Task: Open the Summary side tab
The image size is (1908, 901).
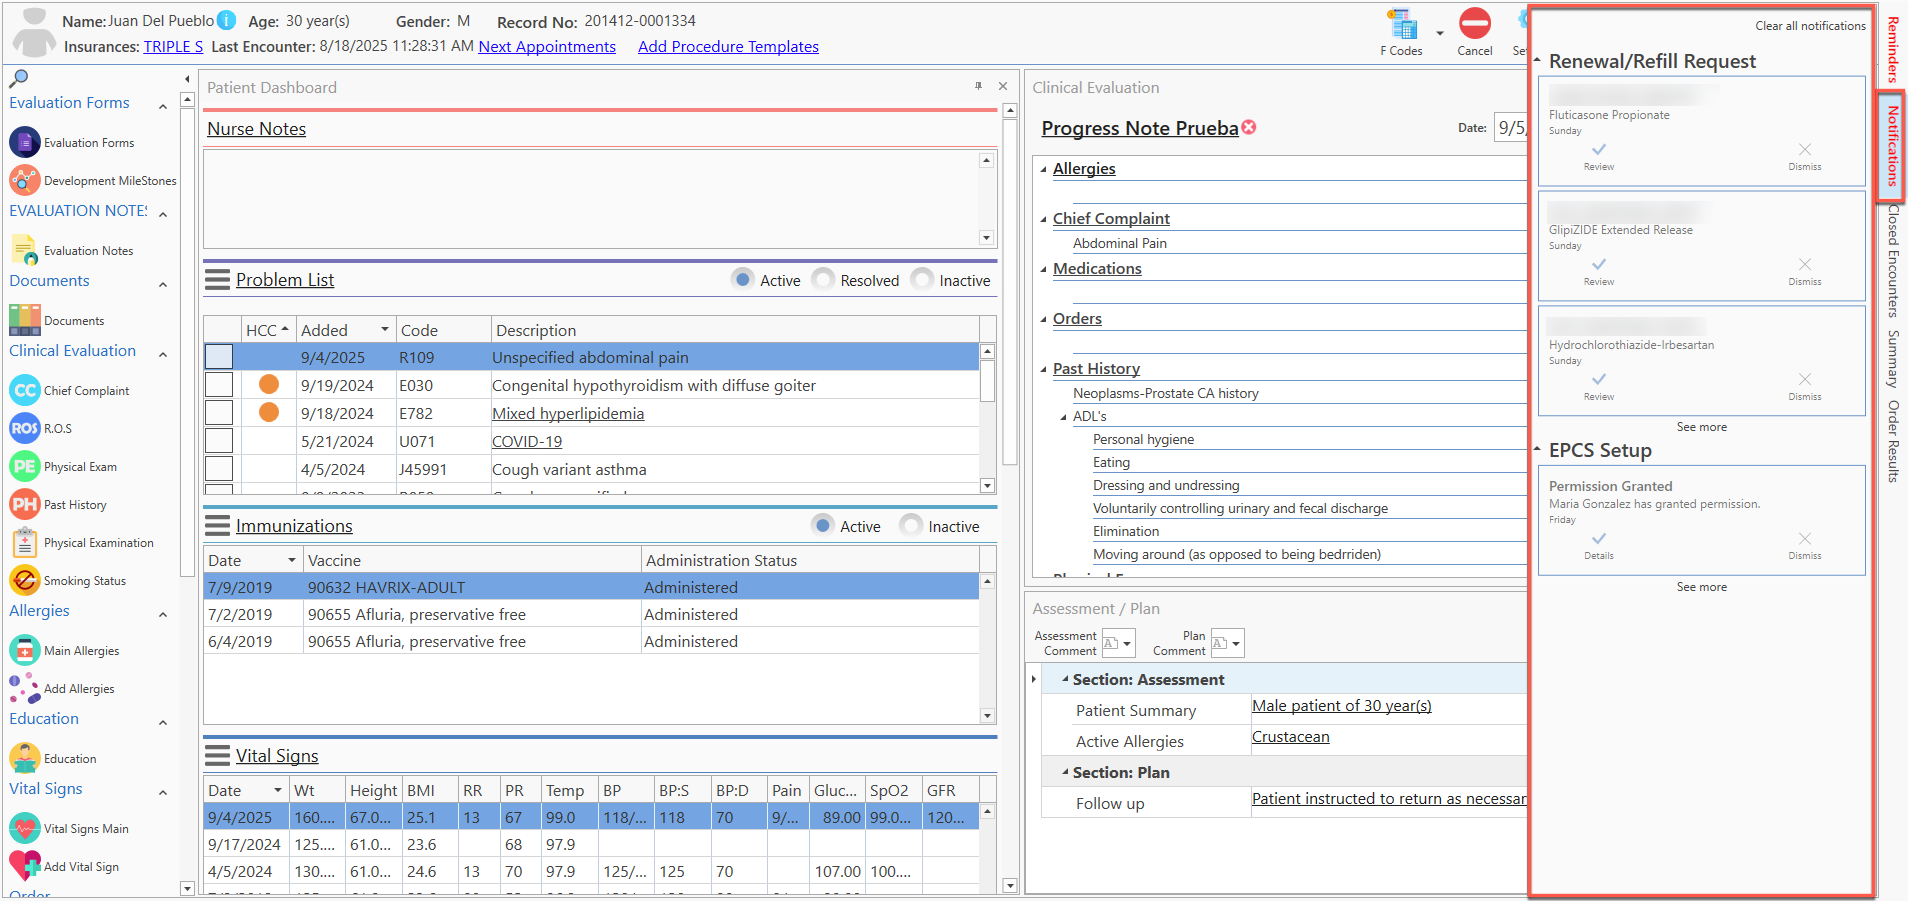Action: 1892,359
